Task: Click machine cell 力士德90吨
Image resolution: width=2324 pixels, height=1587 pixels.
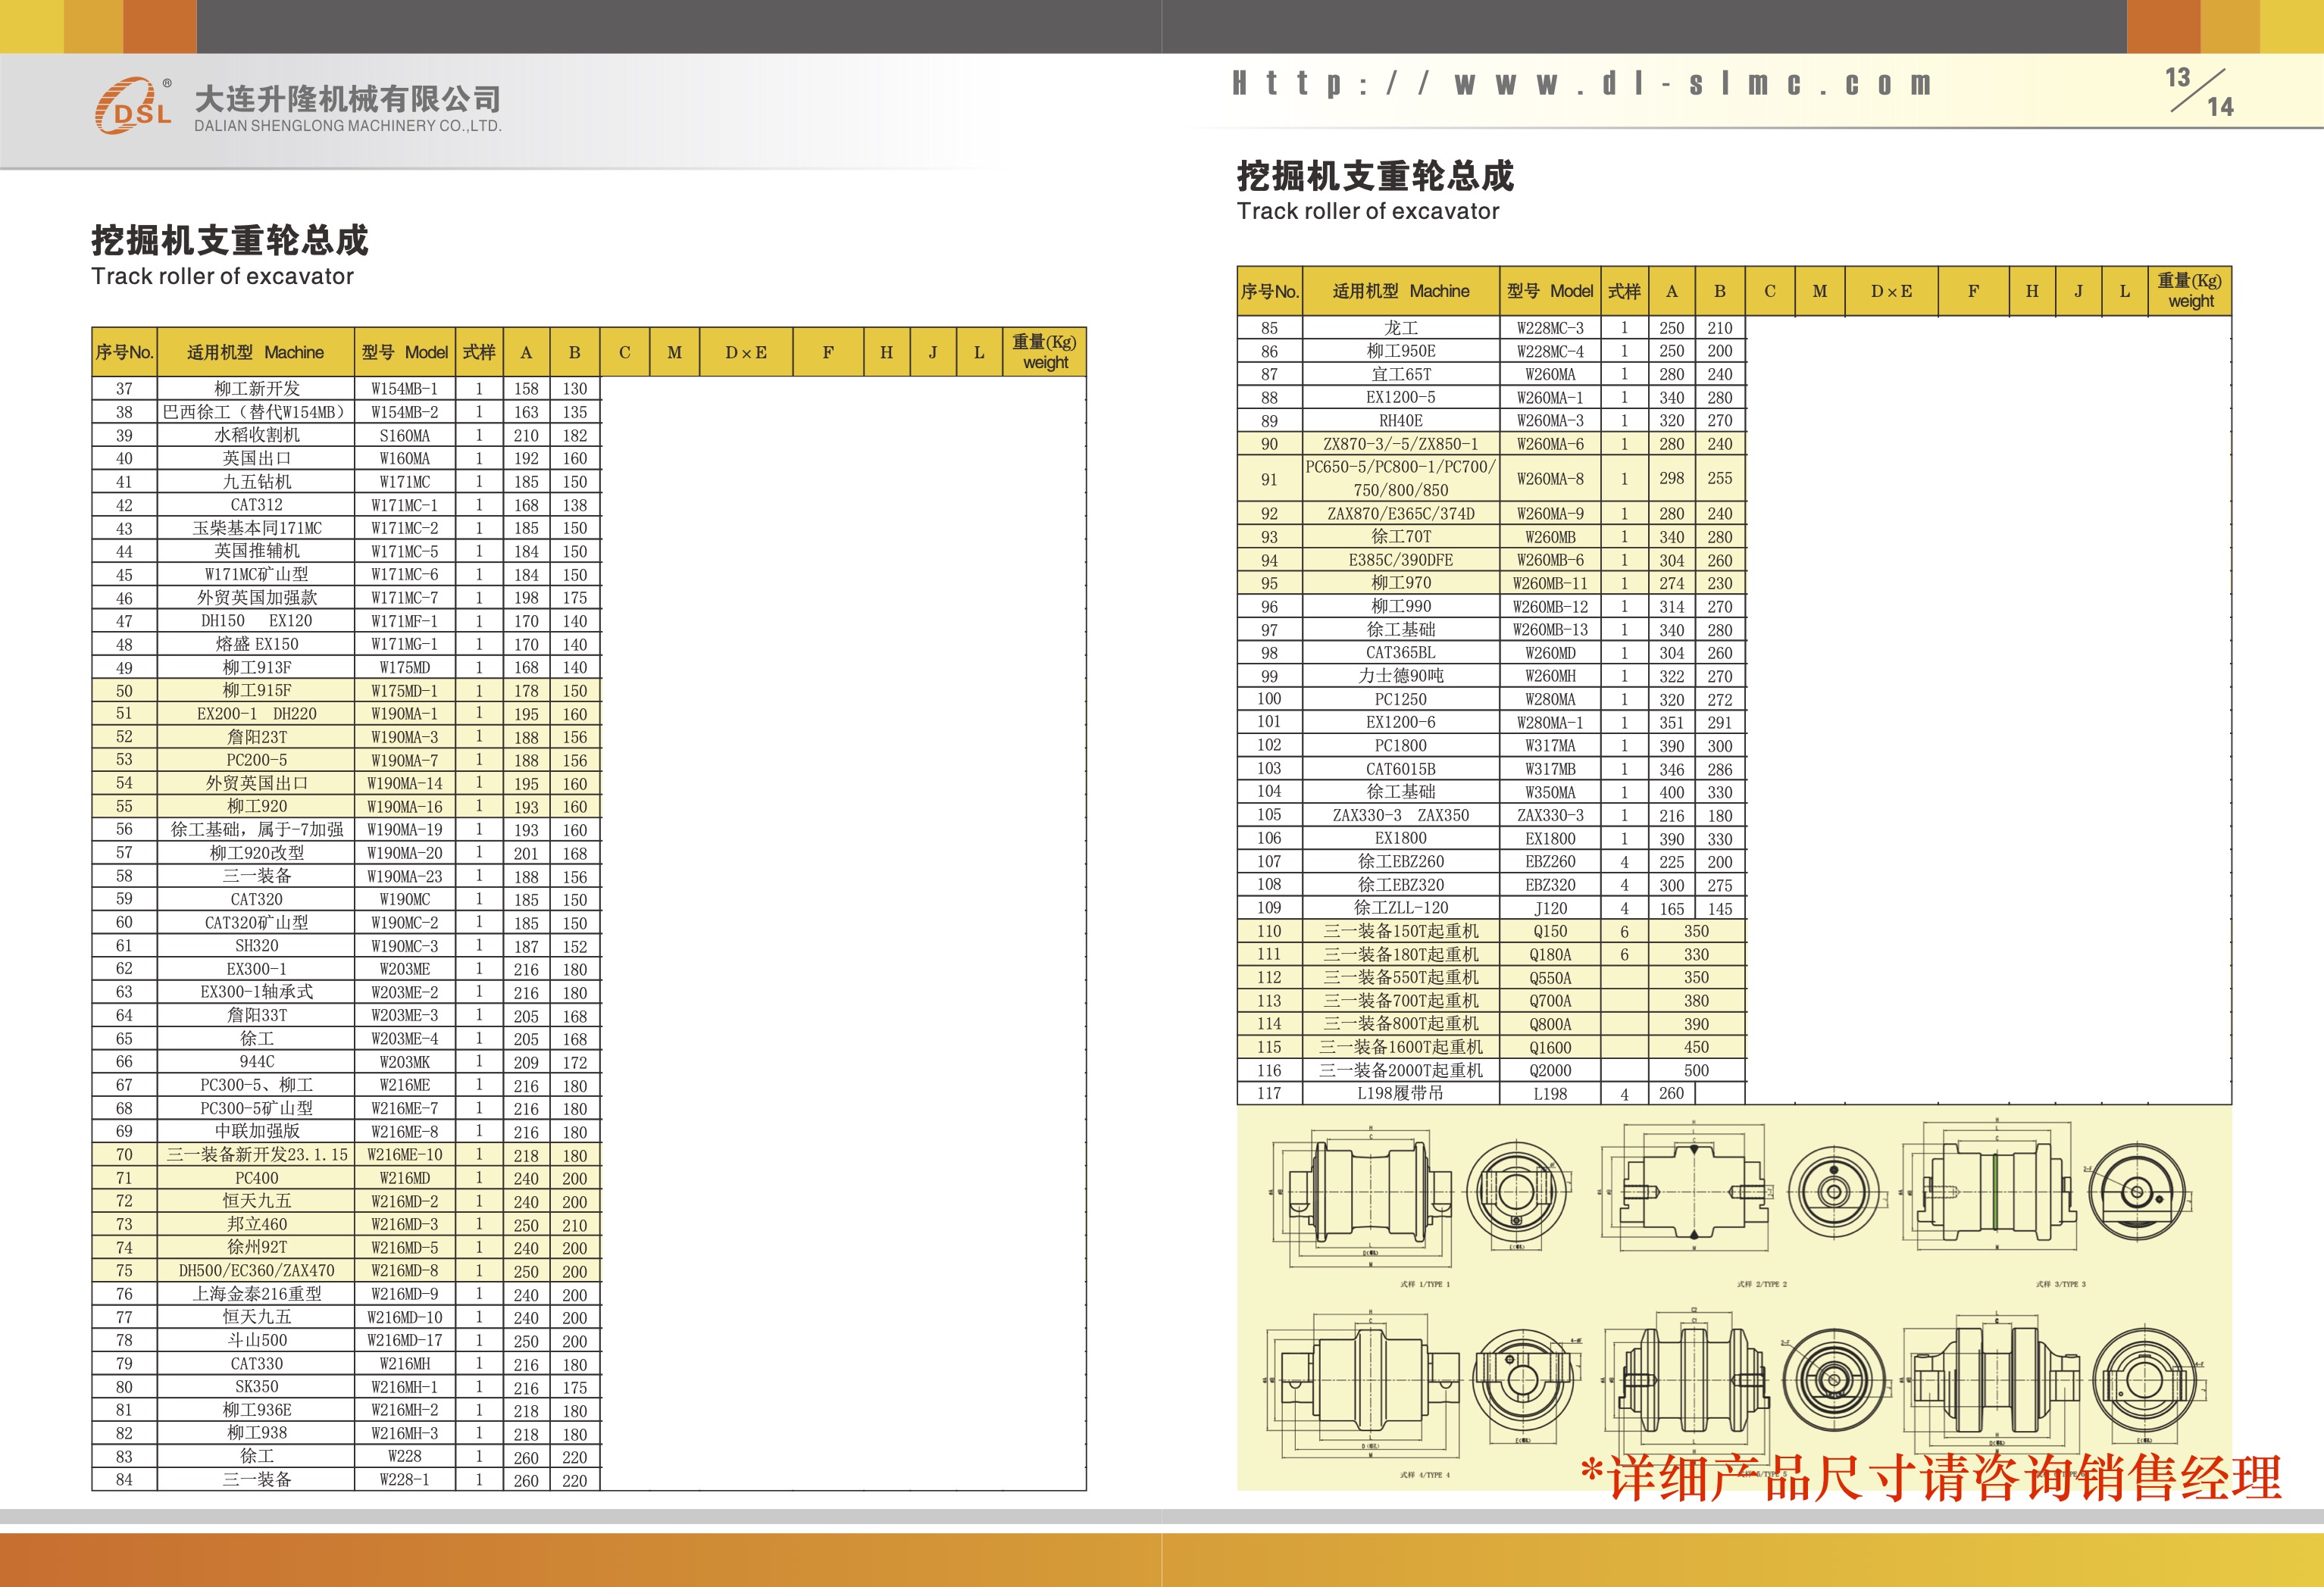Action: coord(1401,676)
